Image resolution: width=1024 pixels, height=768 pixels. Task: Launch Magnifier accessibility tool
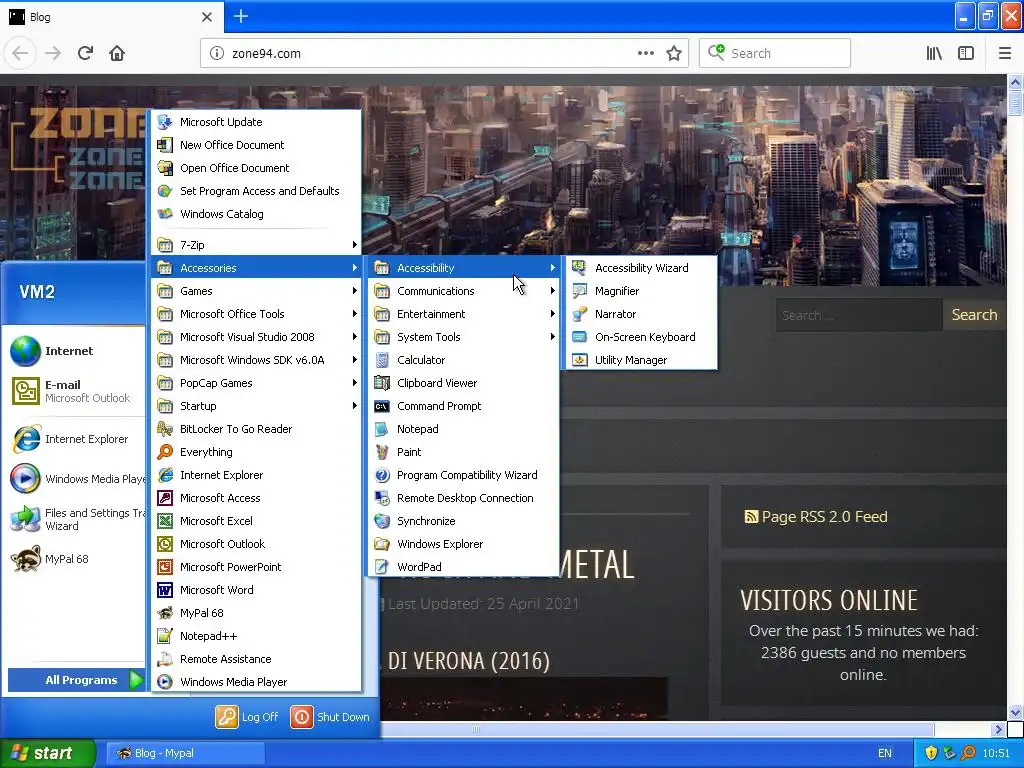[642, 291]
